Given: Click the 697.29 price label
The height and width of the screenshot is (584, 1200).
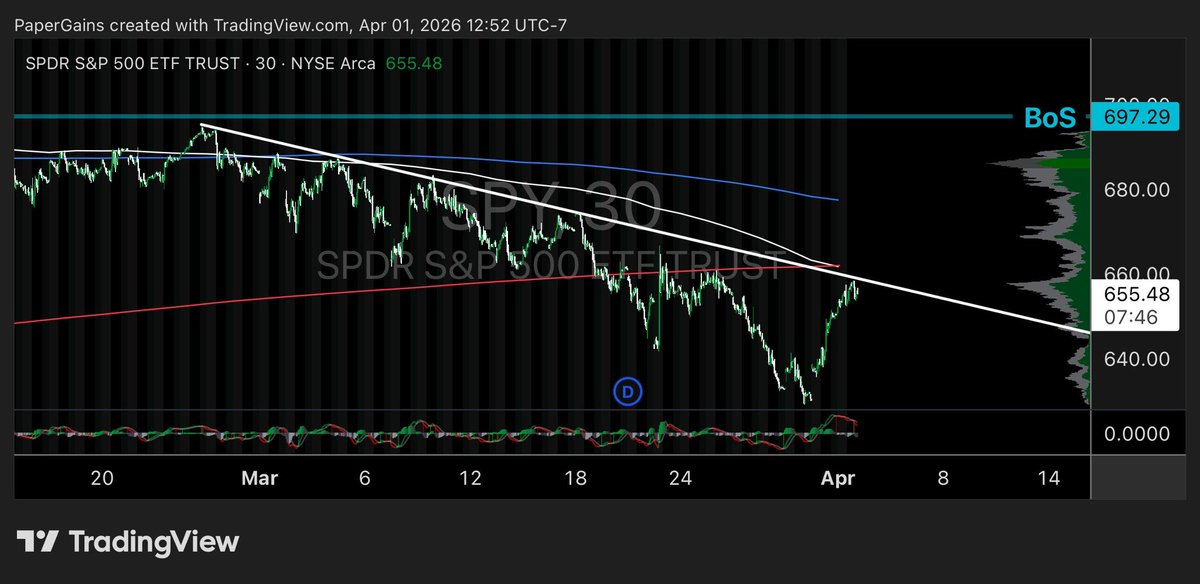Looking at the screenshot, I should (1135, 118).
